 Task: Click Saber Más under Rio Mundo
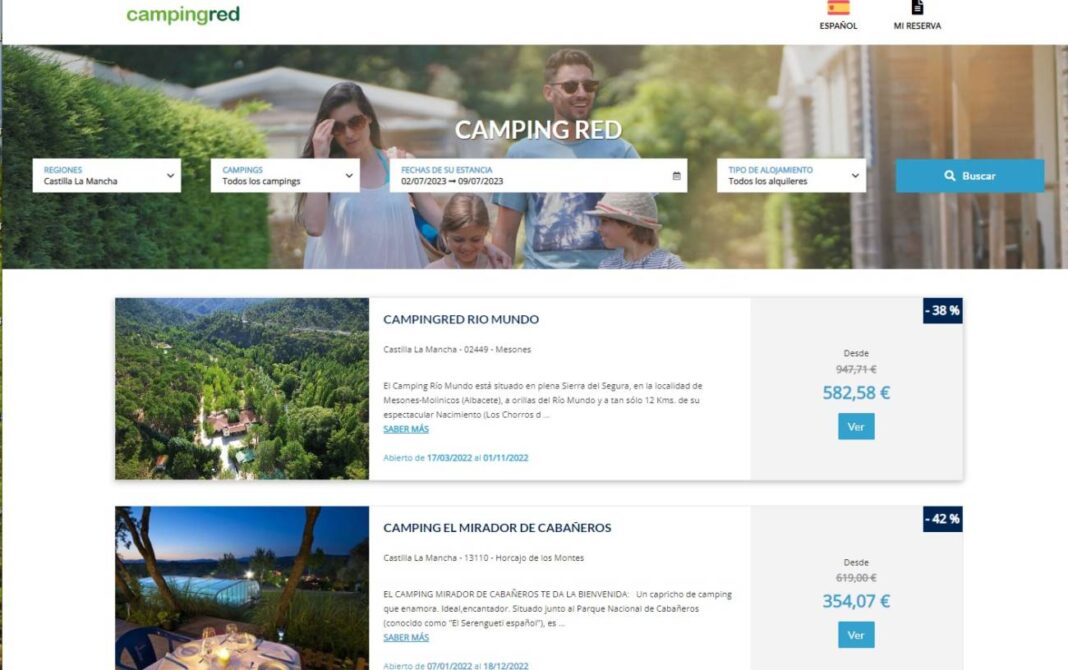[406, 429]
